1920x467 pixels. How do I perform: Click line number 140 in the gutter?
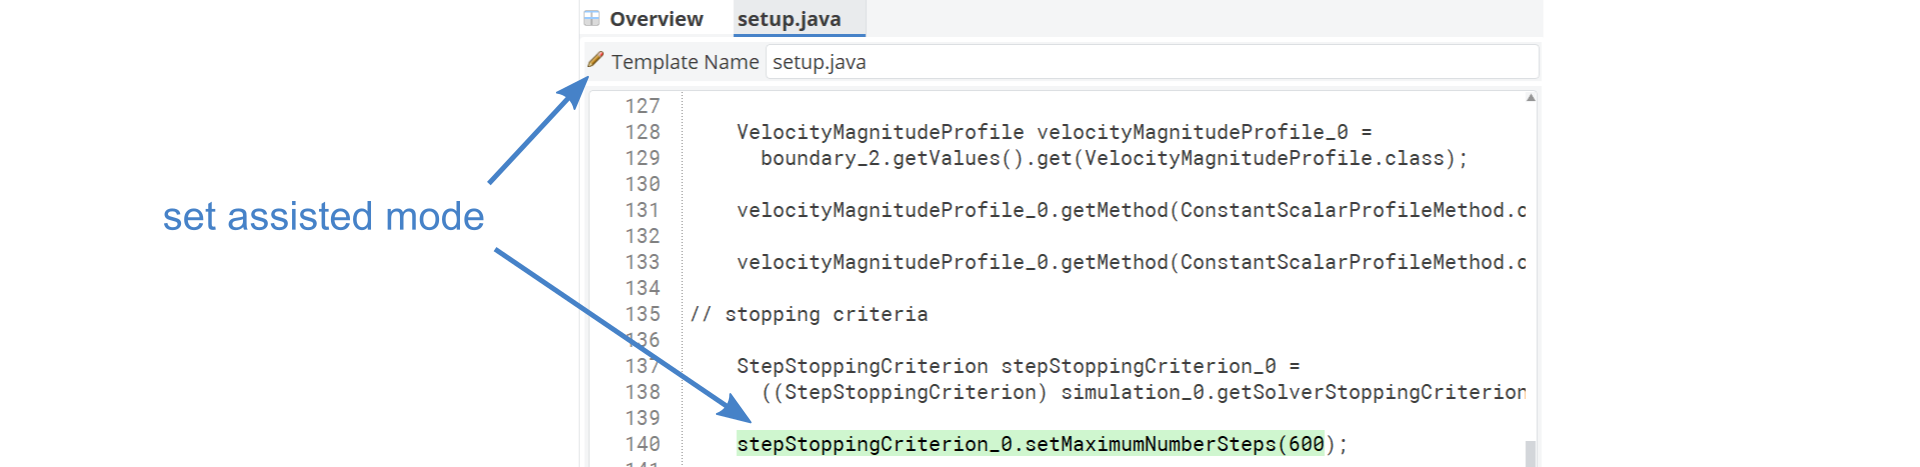642,444
